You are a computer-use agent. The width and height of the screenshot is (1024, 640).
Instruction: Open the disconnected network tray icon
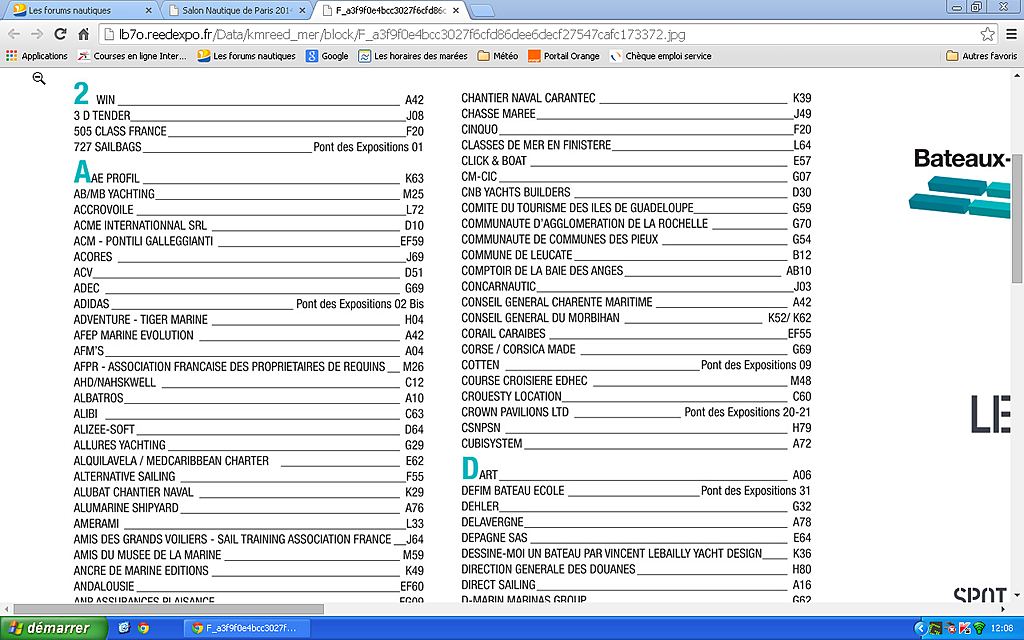click(x=950, y=628)
